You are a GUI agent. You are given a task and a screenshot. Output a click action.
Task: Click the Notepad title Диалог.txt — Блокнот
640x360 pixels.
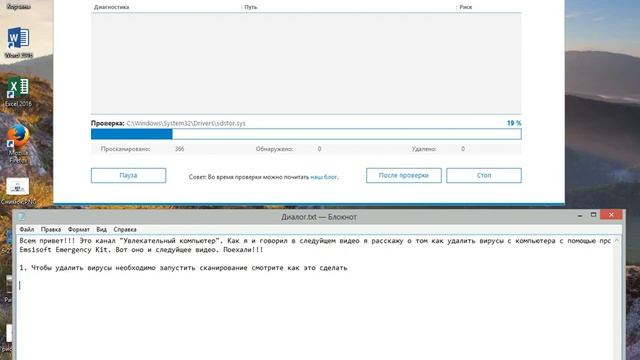click(319, 217)
